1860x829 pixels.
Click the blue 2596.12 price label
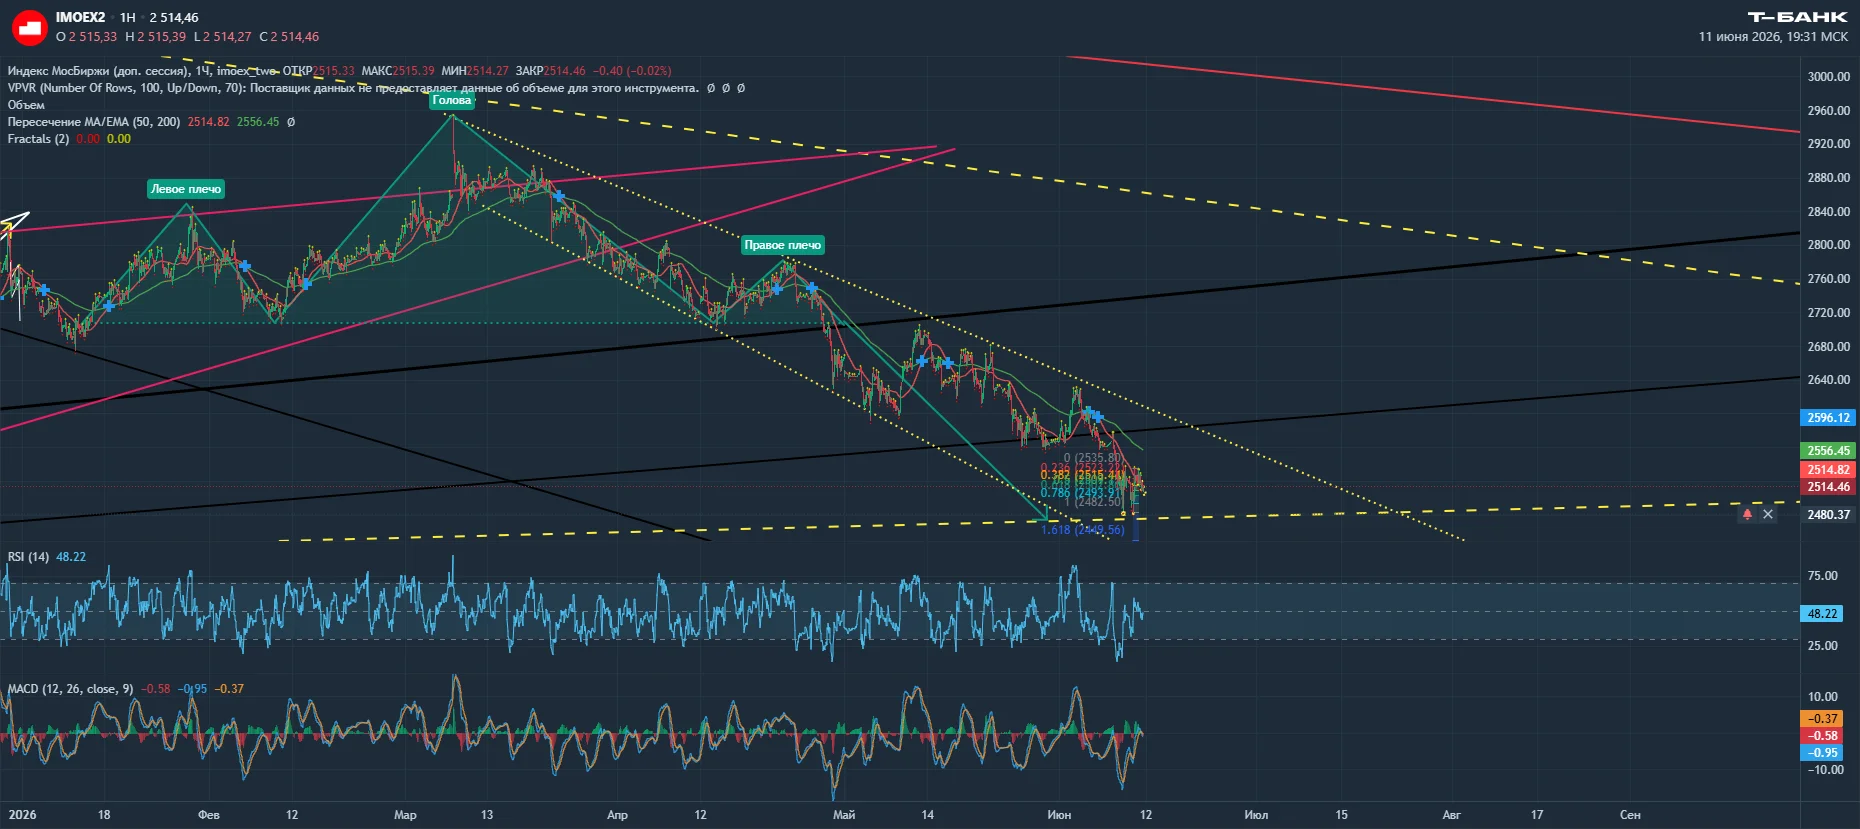[x=1828, y=418]
